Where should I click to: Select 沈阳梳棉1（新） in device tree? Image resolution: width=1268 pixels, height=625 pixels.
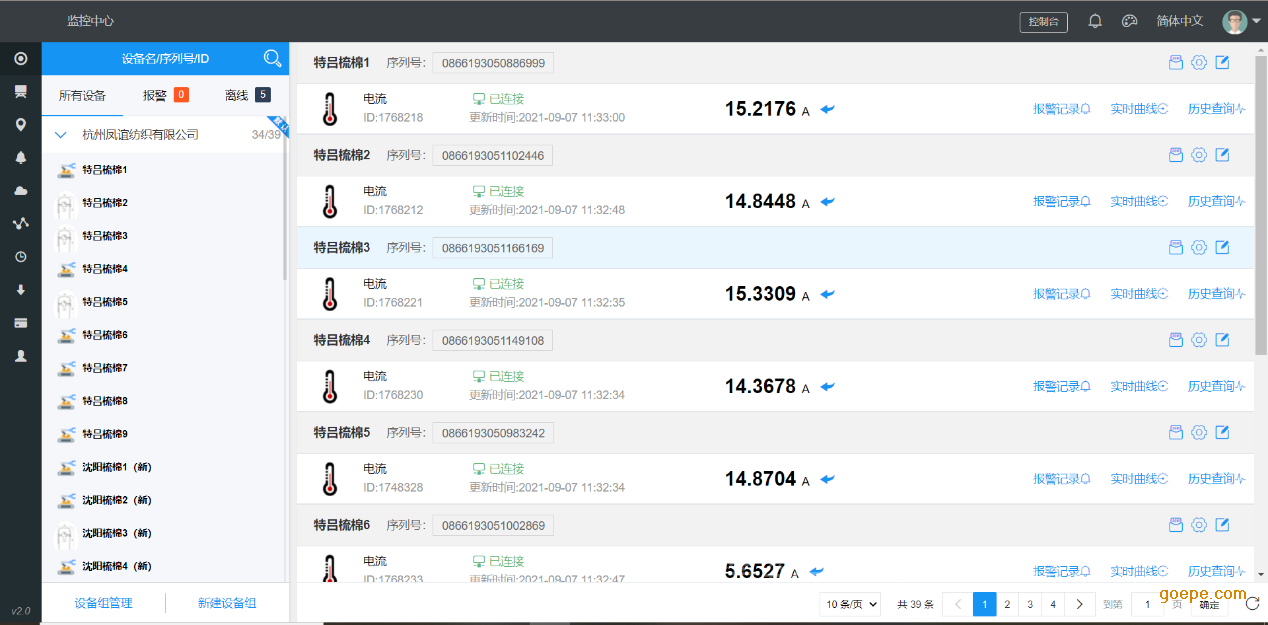point(116,467)
